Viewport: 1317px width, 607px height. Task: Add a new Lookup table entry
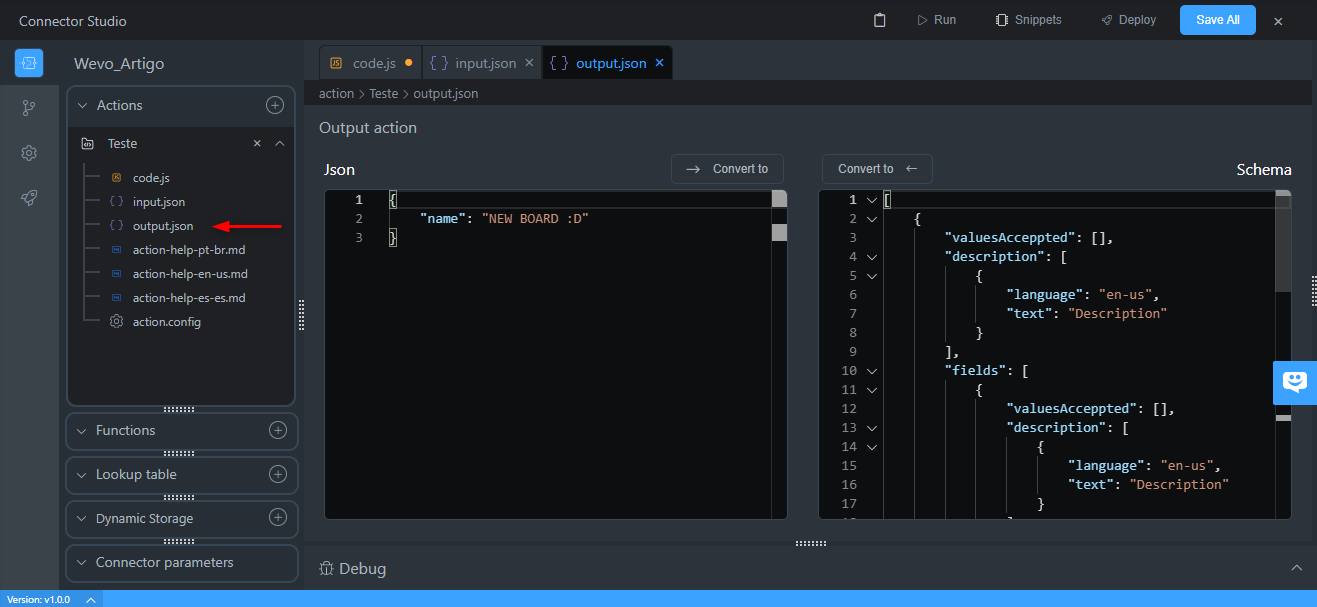pos(278,474)
